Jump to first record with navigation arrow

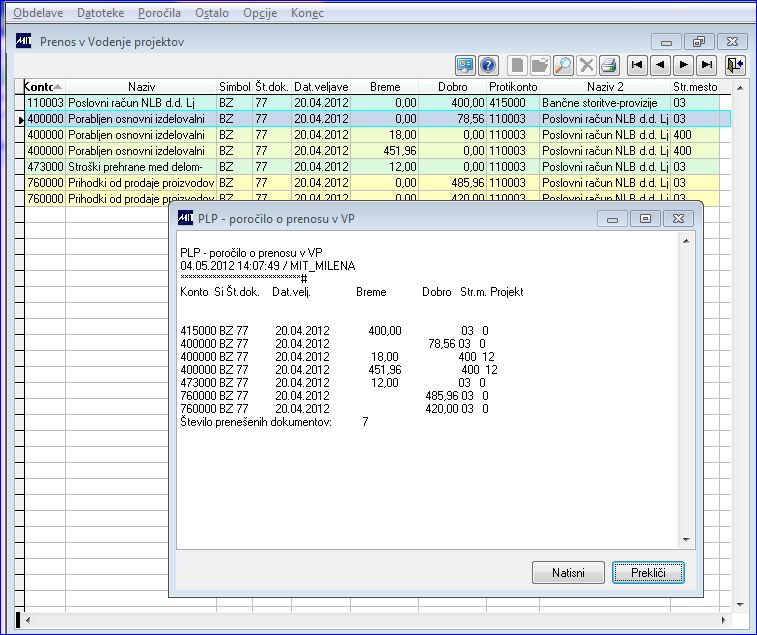[637, 66]
